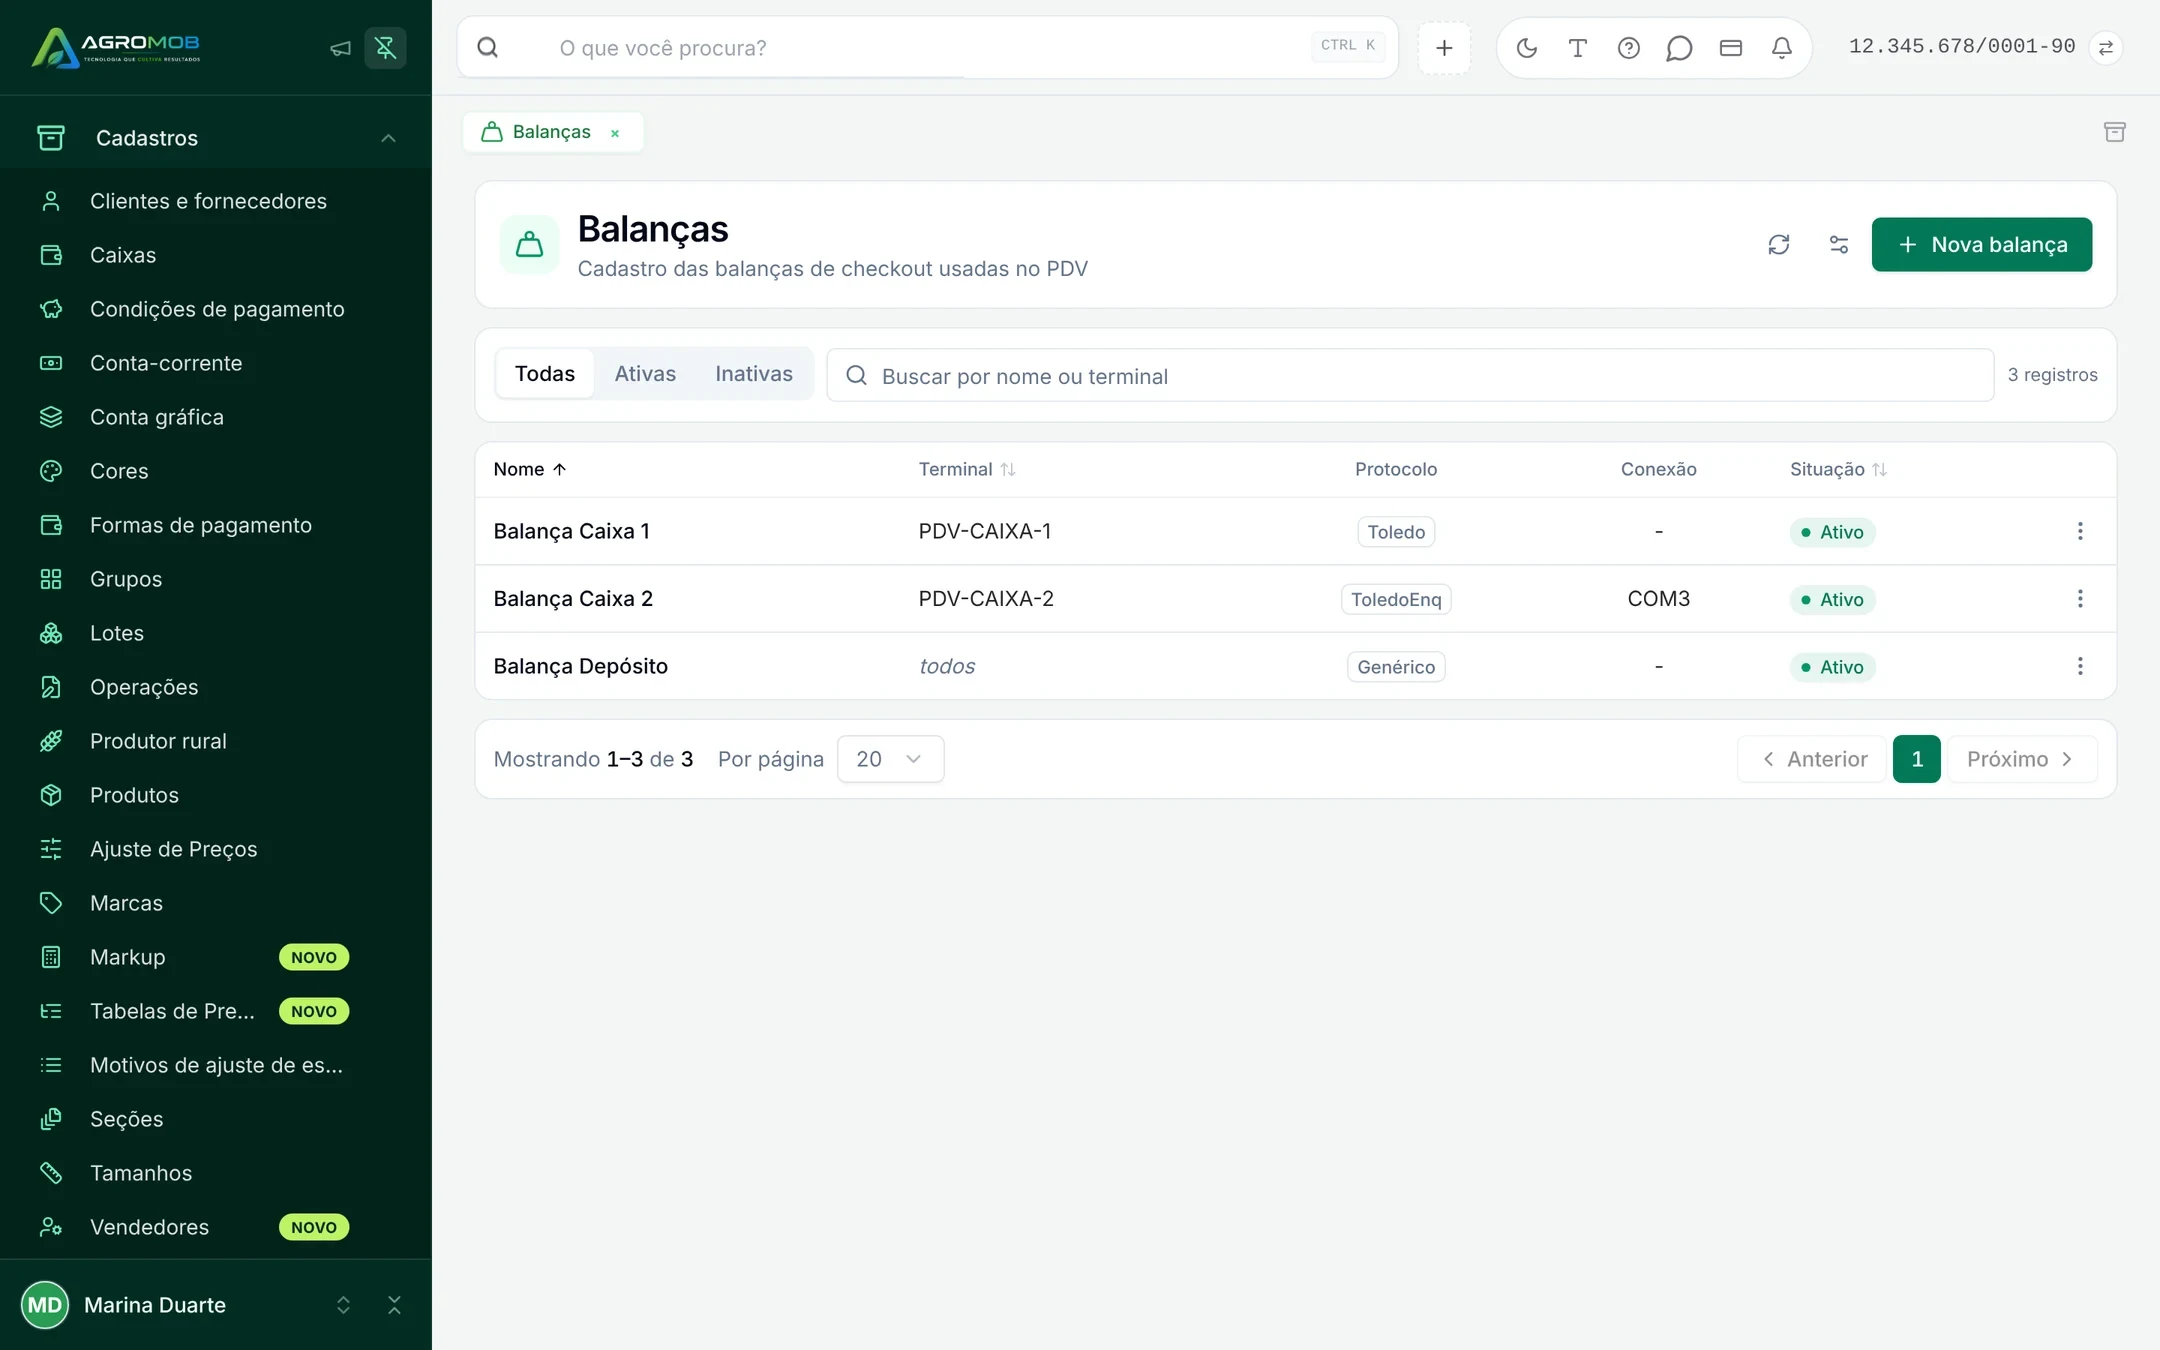This screenshot has width=2160, height=1350.
Task: Focus Buscar por nome ou terminal field
Action: coord(1410,375)
